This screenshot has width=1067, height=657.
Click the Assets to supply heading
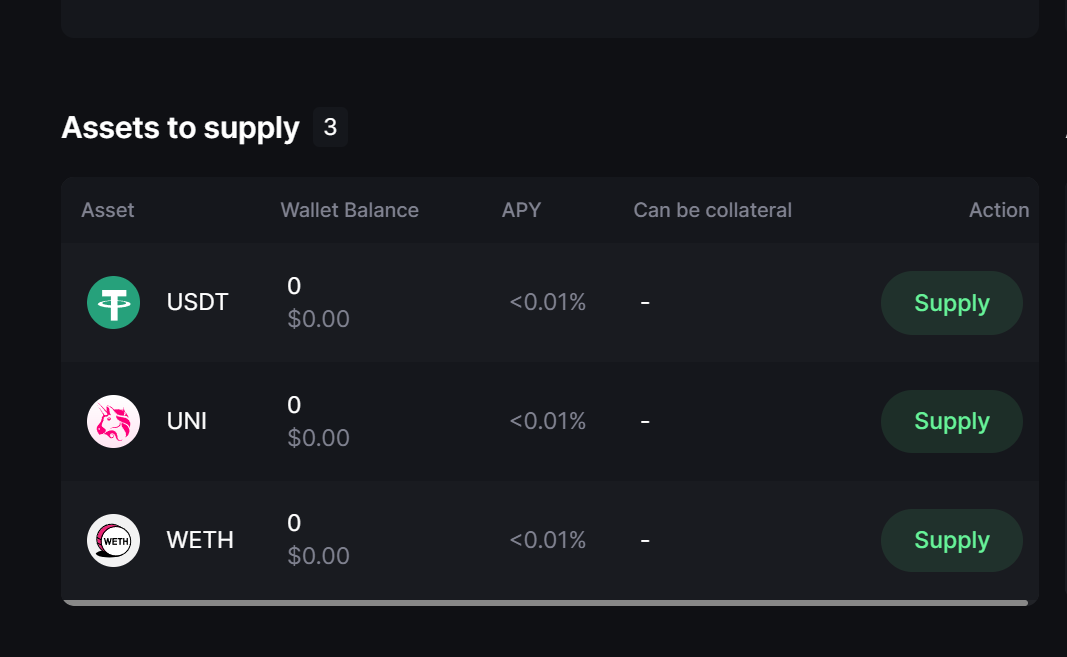pos(180,128)
